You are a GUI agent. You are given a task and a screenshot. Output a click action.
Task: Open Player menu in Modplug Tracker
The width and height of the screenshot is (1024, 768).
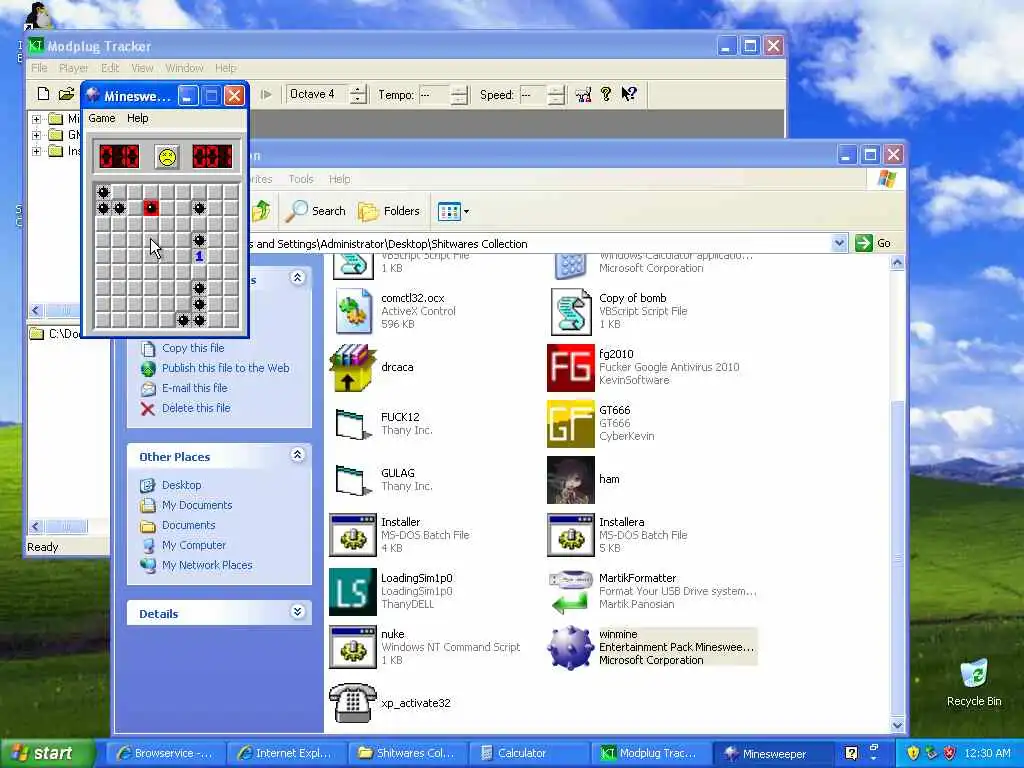73,68
